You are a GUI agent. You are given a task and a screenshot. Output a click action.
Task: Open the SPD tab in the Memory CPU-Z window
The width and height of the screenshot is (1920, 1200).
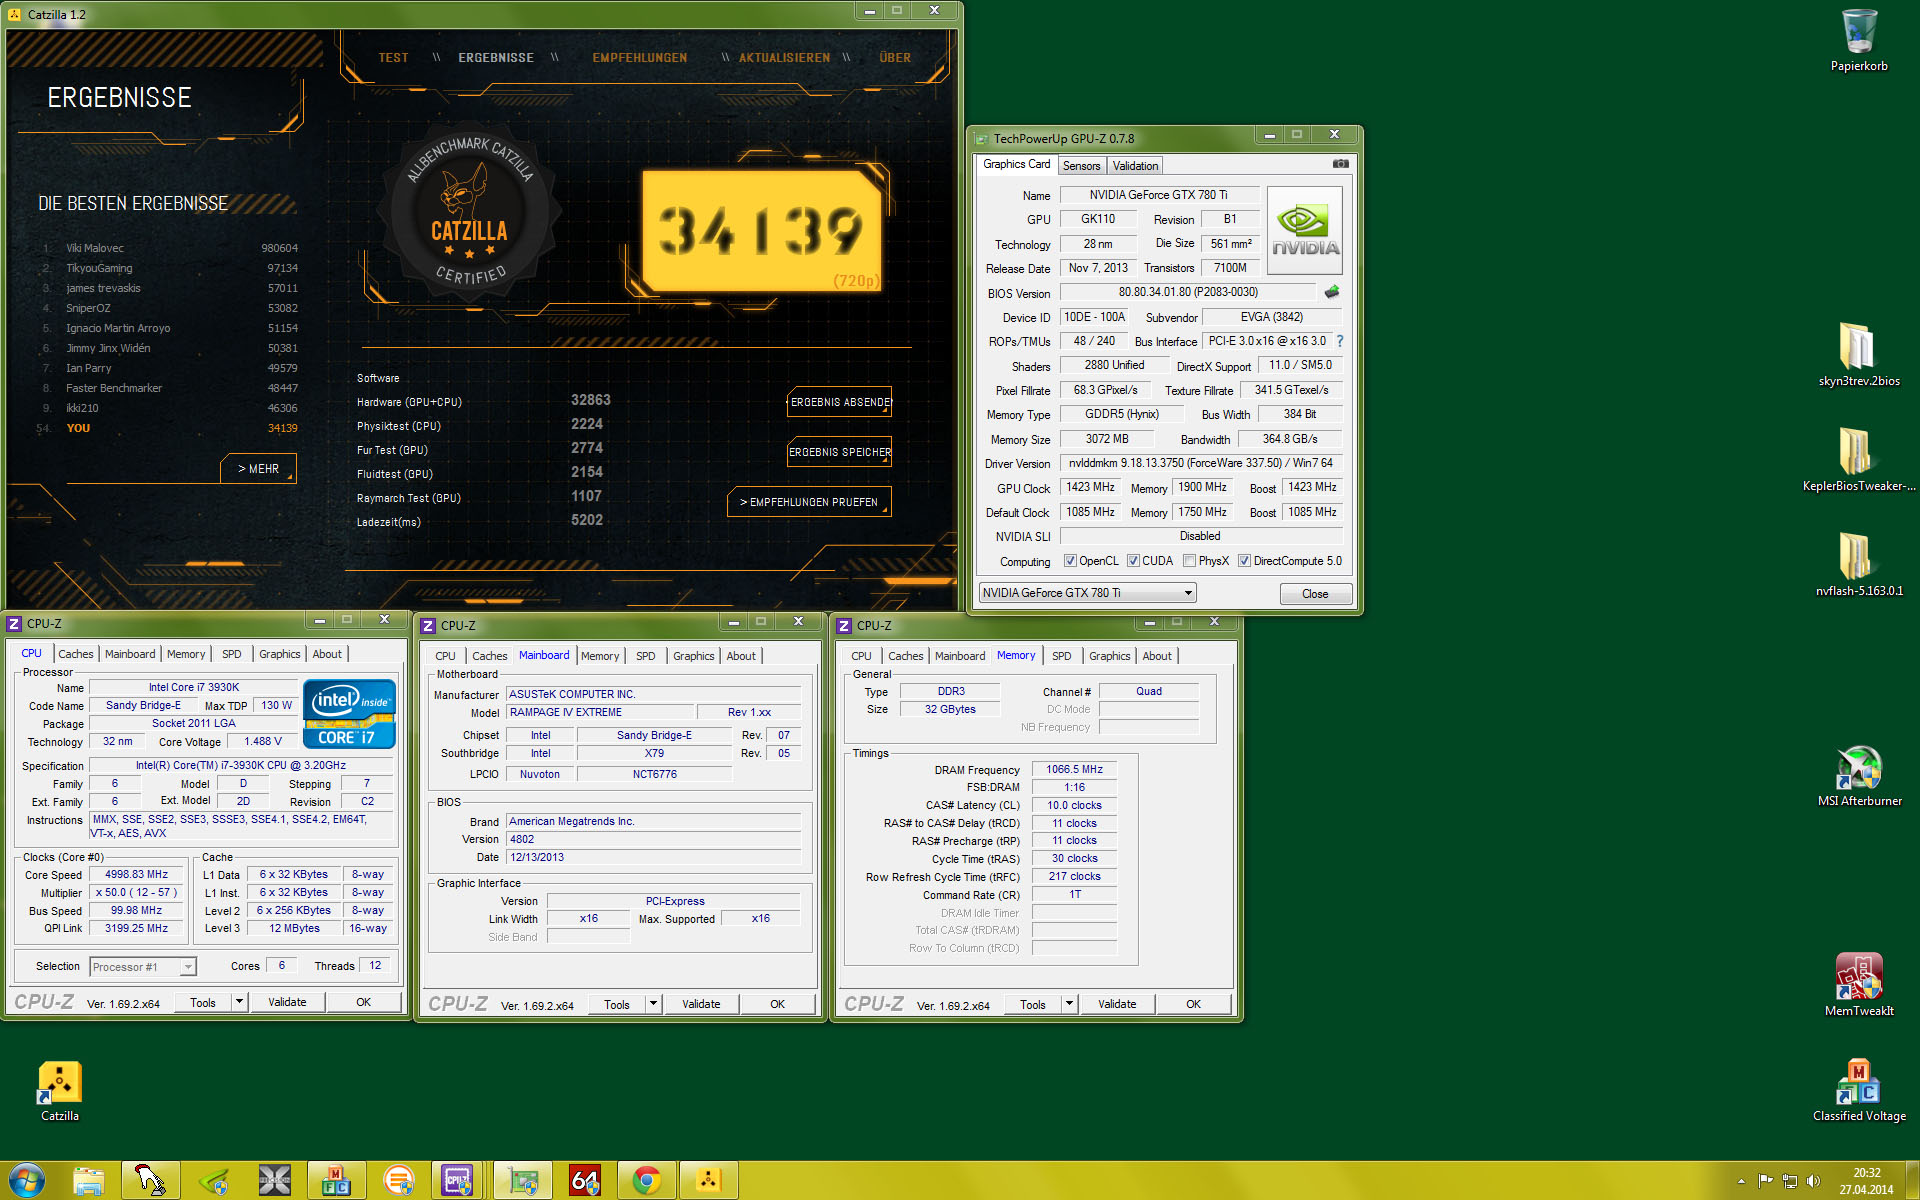[1061, 656]
